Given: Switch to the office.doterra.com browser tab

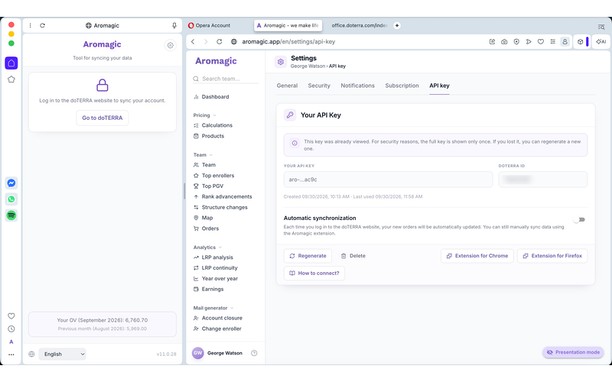Looking at the screenshot, I should (x=358, y=25).
